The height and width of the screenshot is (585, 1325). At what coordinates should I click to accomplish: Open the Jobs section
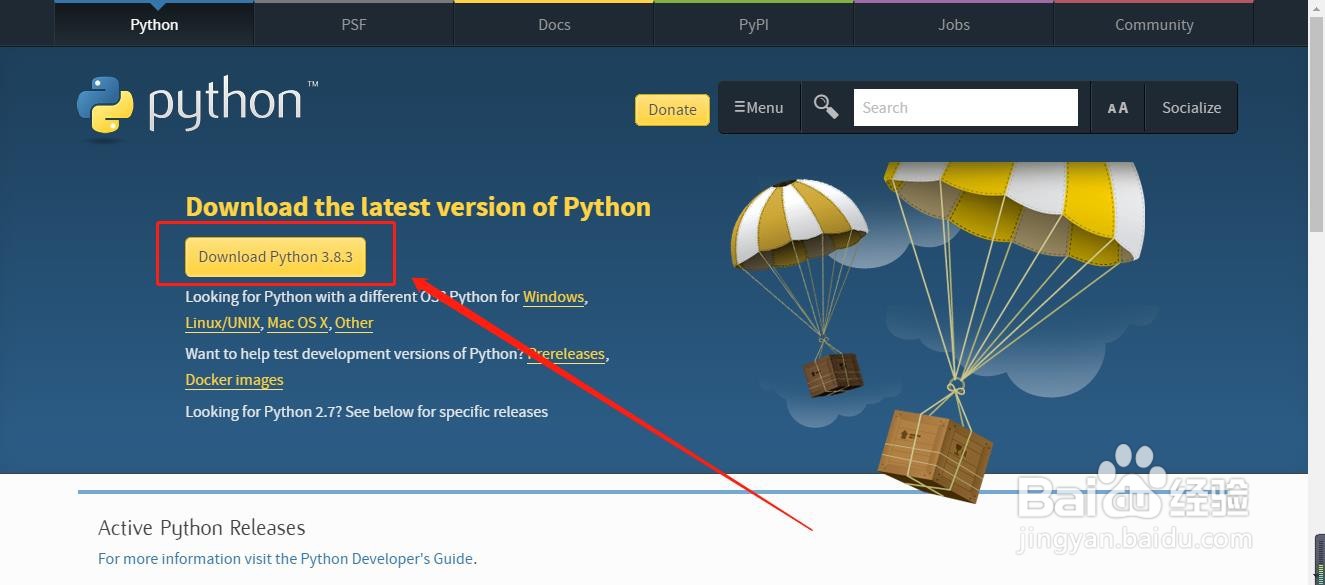[x=952, y=24]
